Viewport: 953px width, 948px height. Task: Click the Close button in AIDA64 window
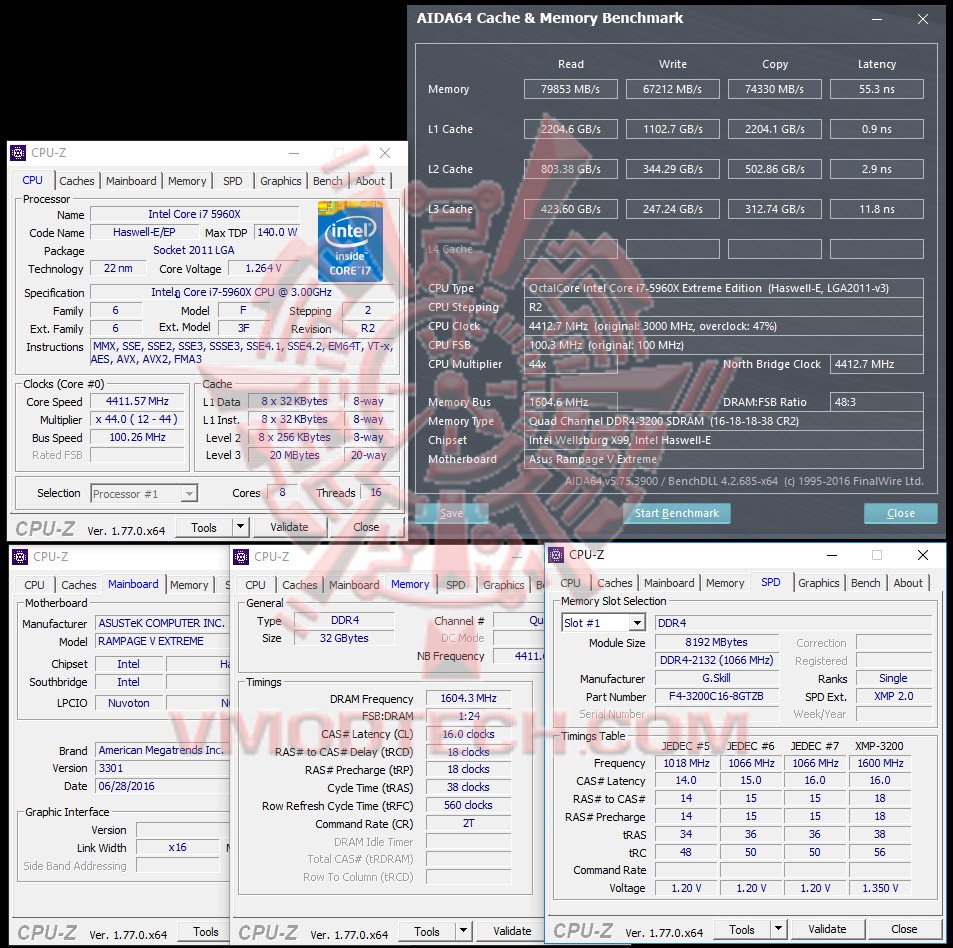pos(901,513)
